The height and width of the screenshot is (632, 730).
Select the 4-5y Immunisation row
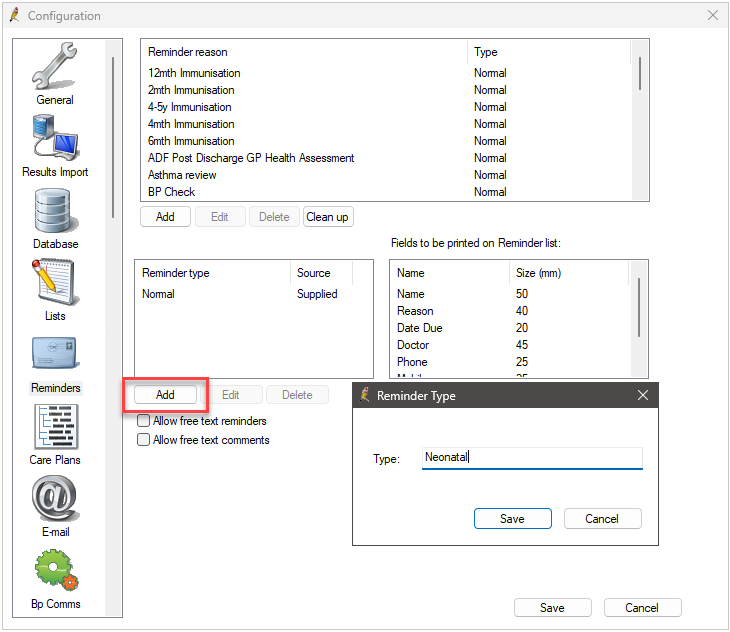(x=386, y=107)
